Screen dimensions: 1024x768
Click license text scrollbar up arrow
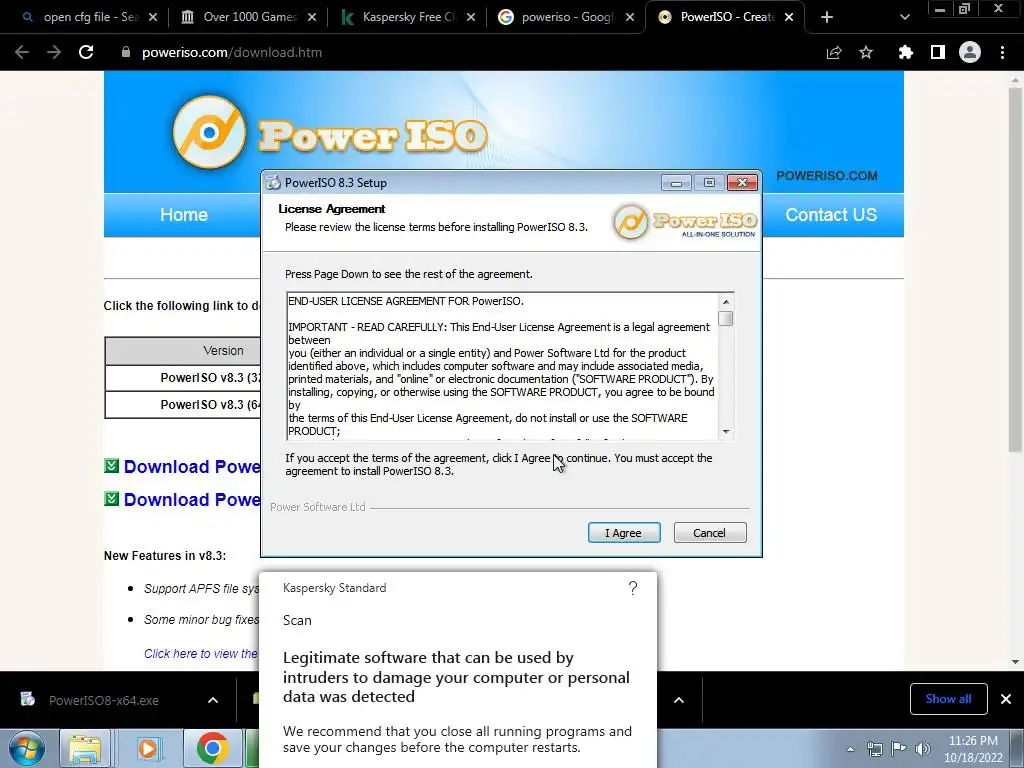726,302
